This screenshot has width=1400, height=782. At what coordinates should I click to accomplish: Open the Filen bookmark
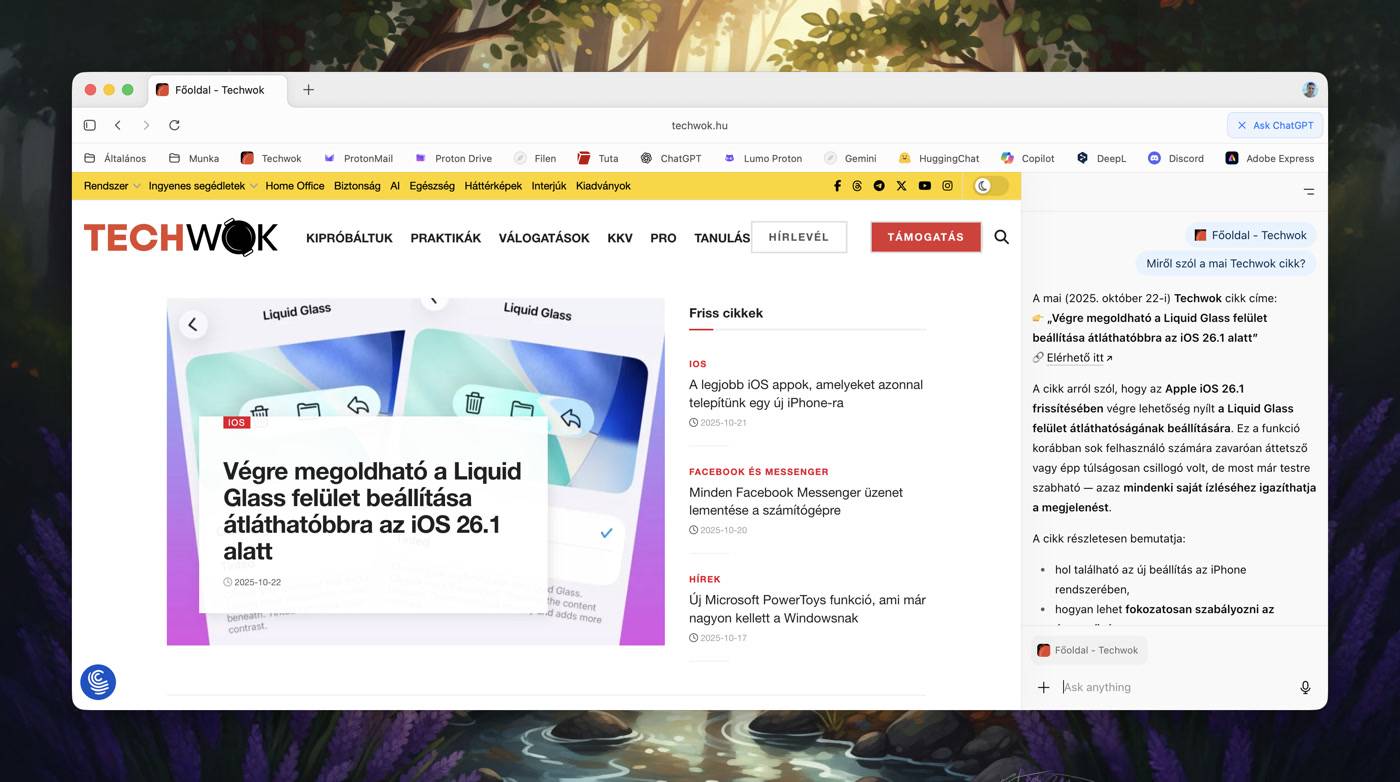535,158
